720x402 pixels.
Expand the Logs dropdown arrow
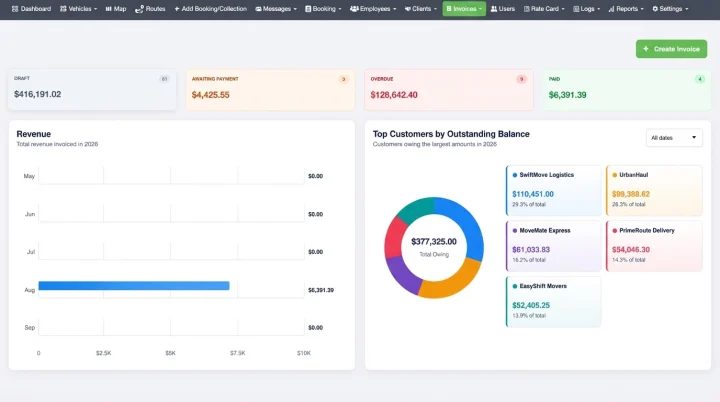598,9
